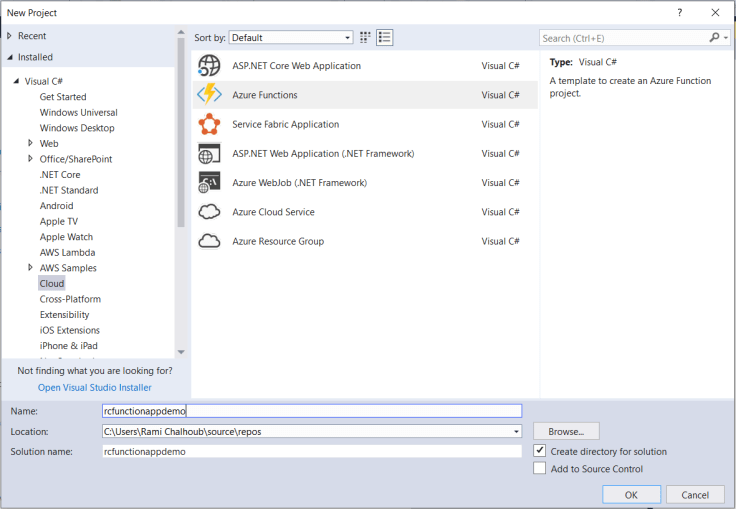Select the Azure Functions lightning bolt icon
736x509 pixels.
[209, 95]
